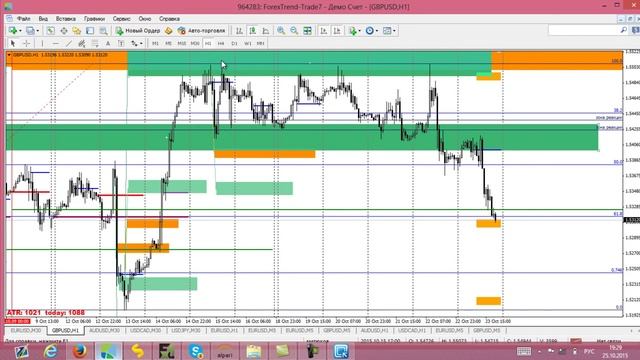Viewport: 640px width, 360px height.
Task: Open the Графики menu
Action: click(x=94, y=19)
